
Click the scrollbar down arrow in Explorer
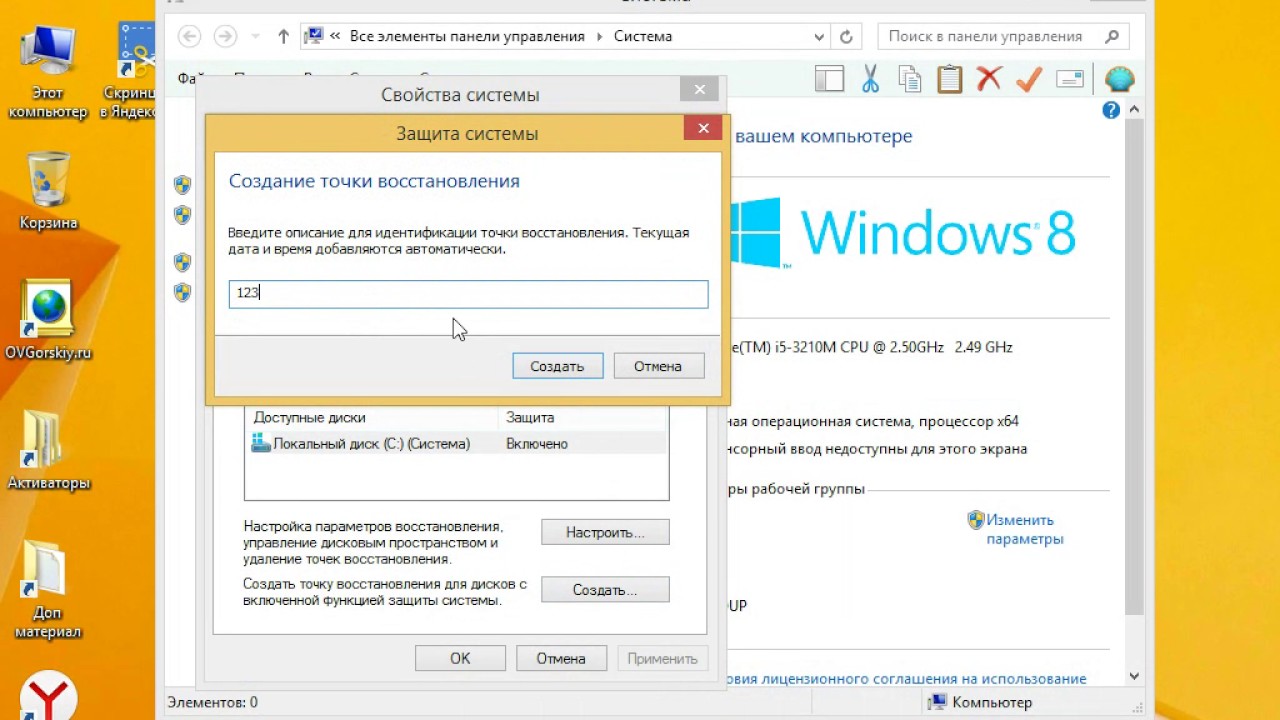tap(1134, 677)
